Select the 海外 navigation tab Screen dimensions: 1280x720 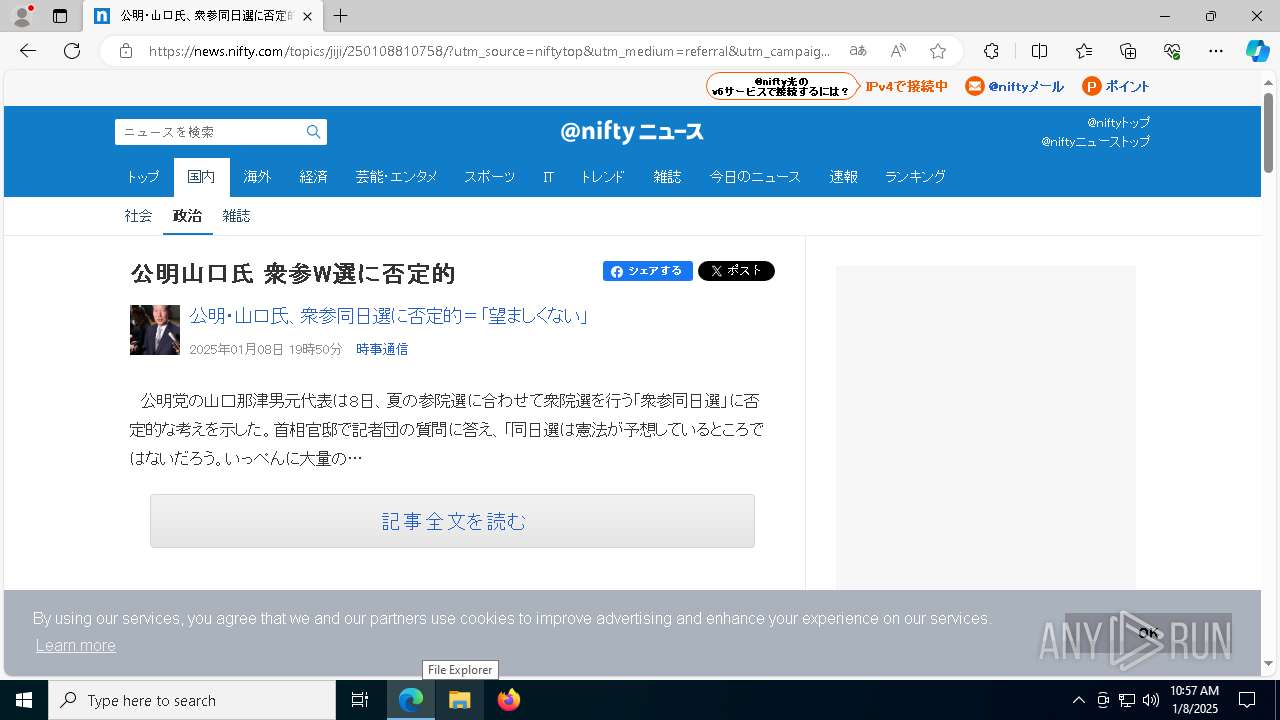coord(258,177)
